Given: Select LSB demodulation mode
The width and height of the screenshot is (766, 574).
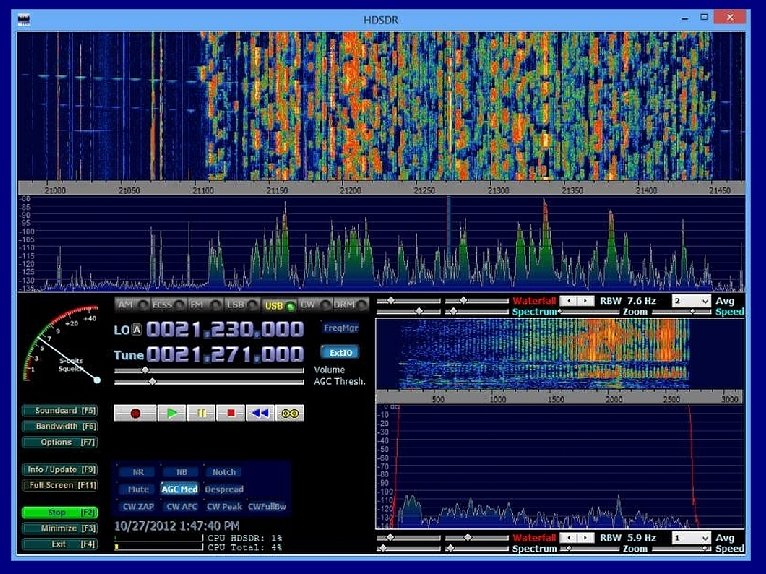Looking at the screenshot, I should 242,305.
